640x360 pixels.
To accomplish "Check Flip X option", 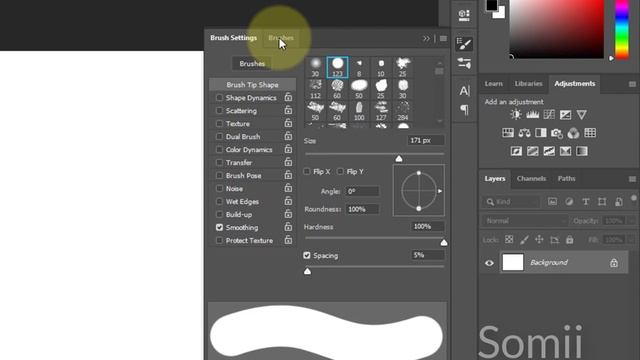I will click(307, 171).
